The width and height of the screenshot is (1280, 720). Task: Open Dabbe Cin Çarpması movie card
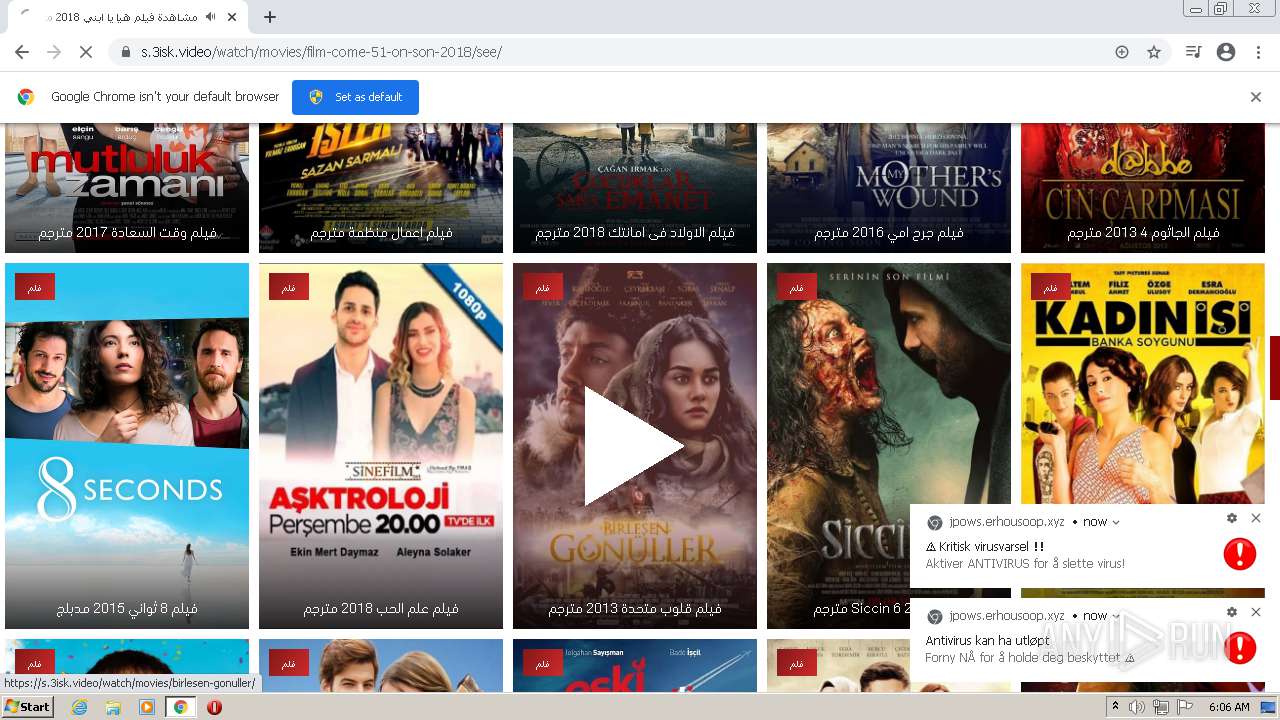click(x=1143, y=187)
